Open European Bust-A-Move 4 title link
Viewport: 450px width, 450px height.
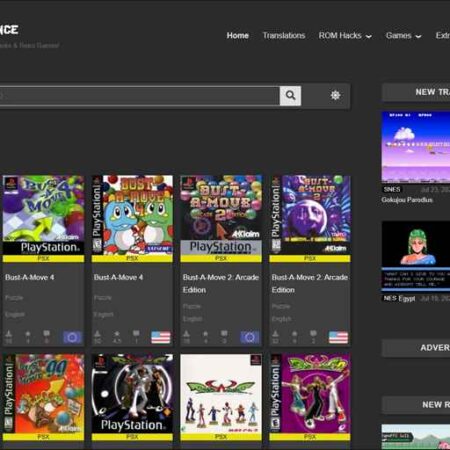[30, 277]
